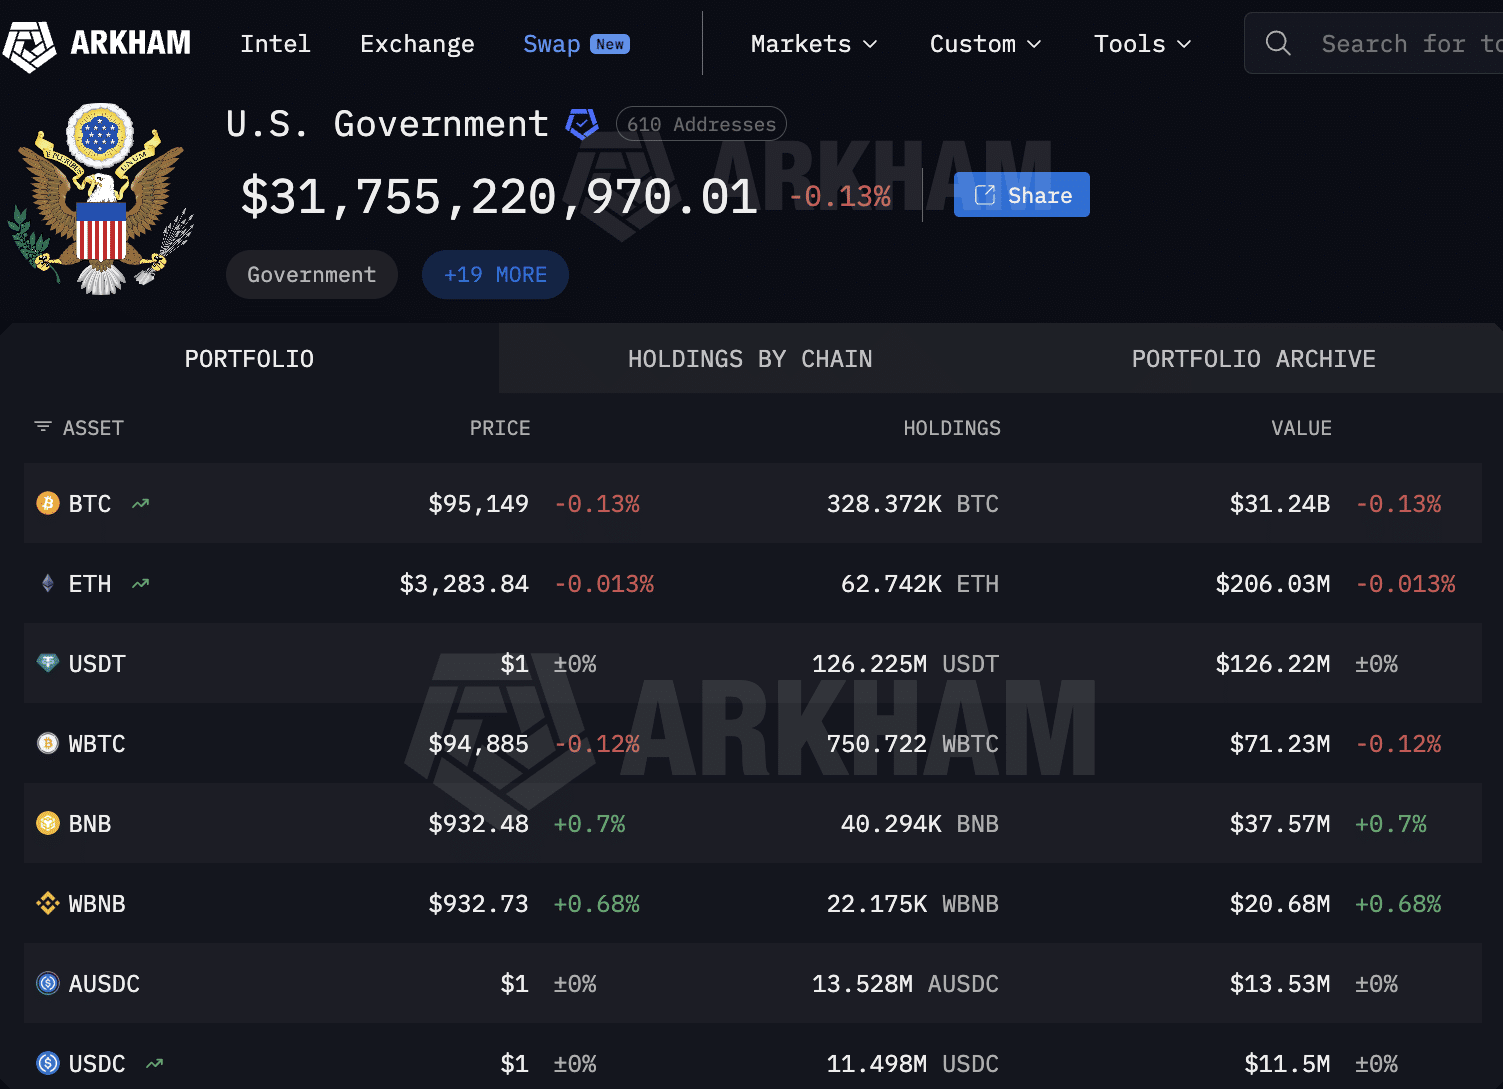This screenshot has height=1089, width=1503.
Task: Open the Custom dropdown menu
Action: pos(985,44)
